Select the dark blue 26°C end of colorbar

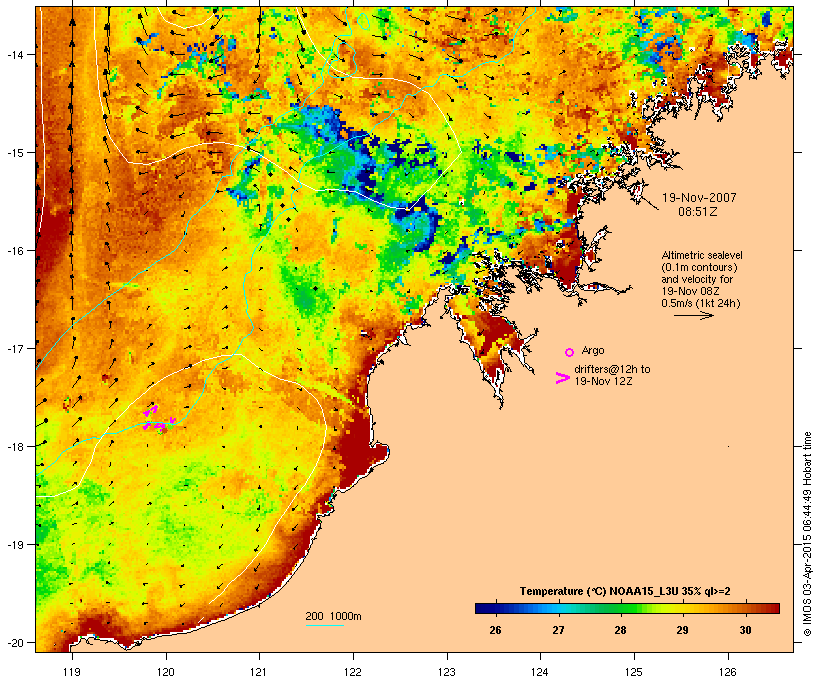pos(486,608)
